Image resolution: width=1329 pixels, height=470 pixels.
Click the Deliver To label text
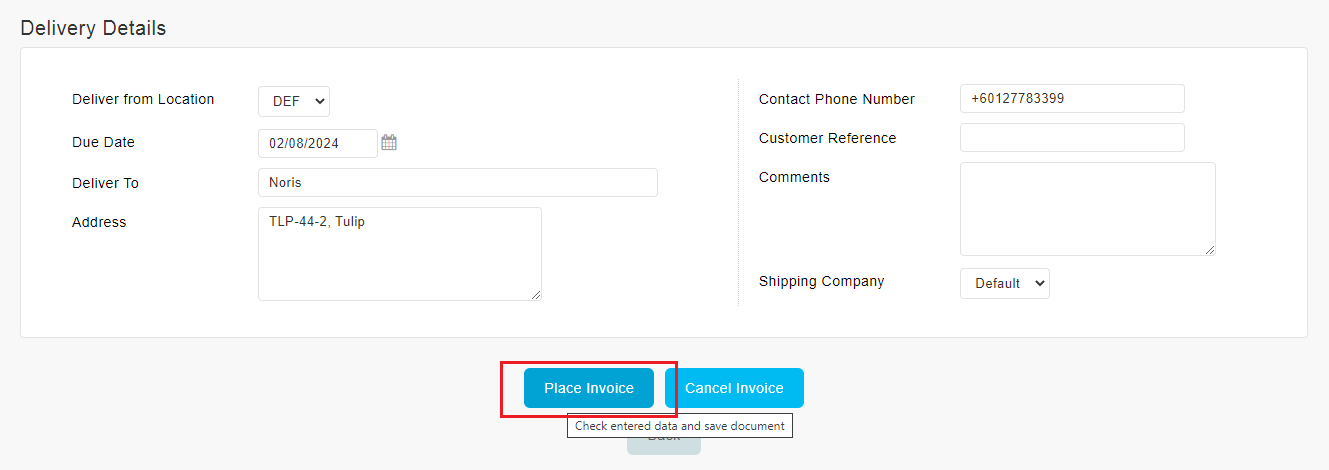(x=105, y=183)
